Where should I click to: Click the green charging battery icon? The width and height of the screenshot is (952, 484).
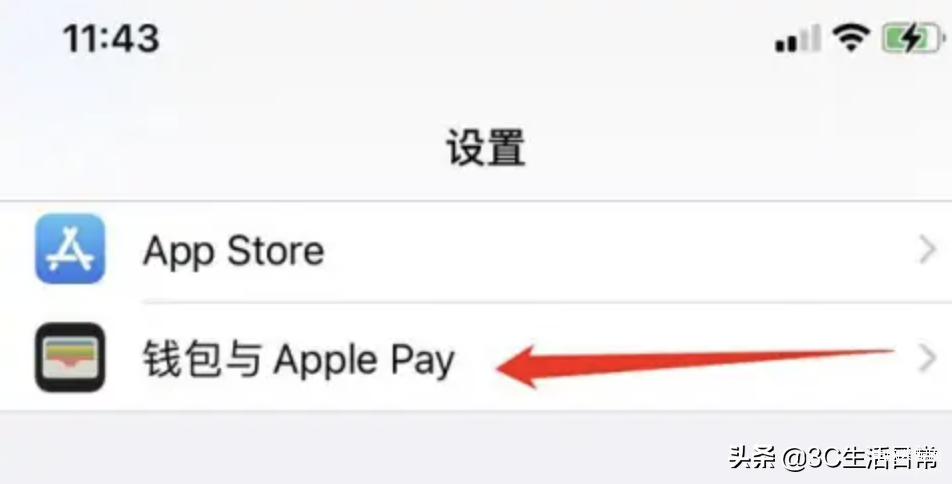(913, 39)
